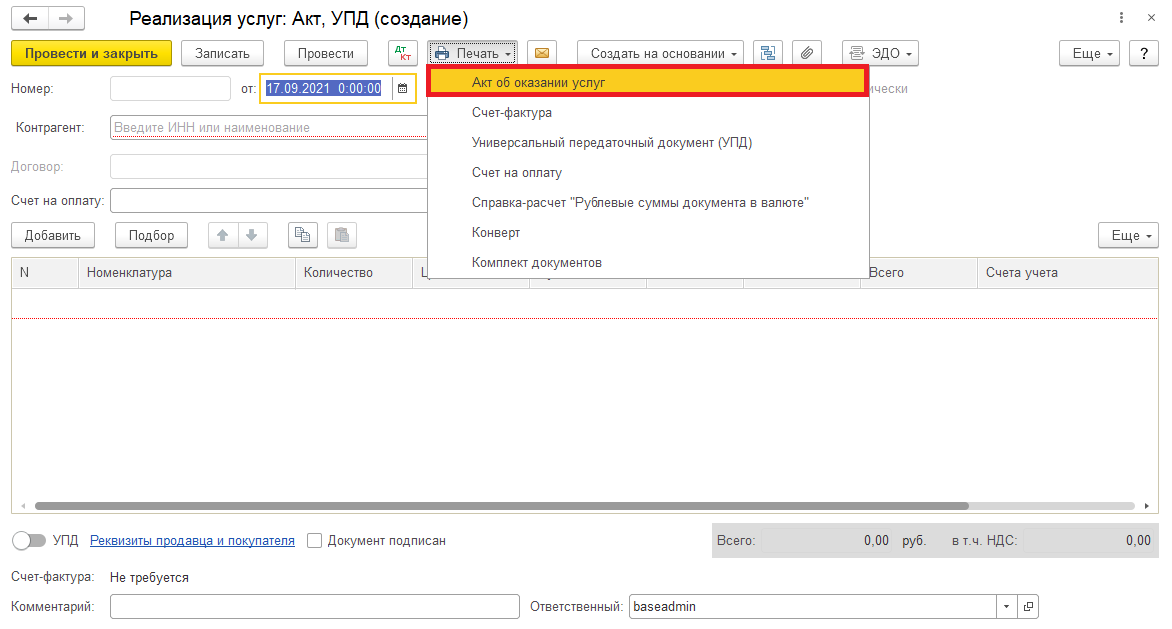Select Универсальный передаточный документ (УПД)
The height and width of the screenshot is (629, 1172).
(x=612, y=143)
